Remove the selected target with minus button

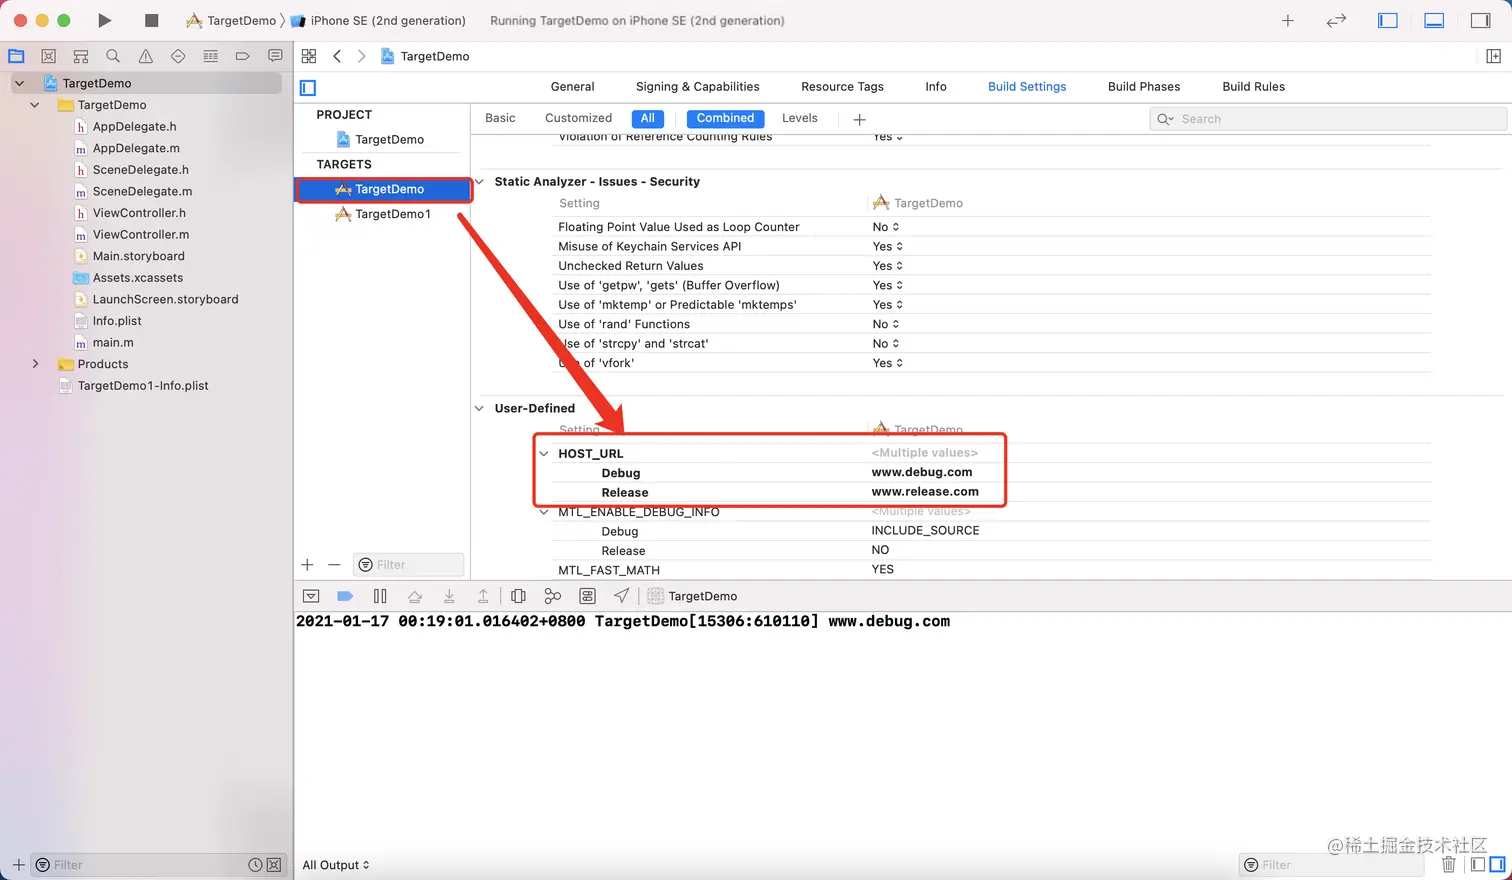(x=334, y=565)
